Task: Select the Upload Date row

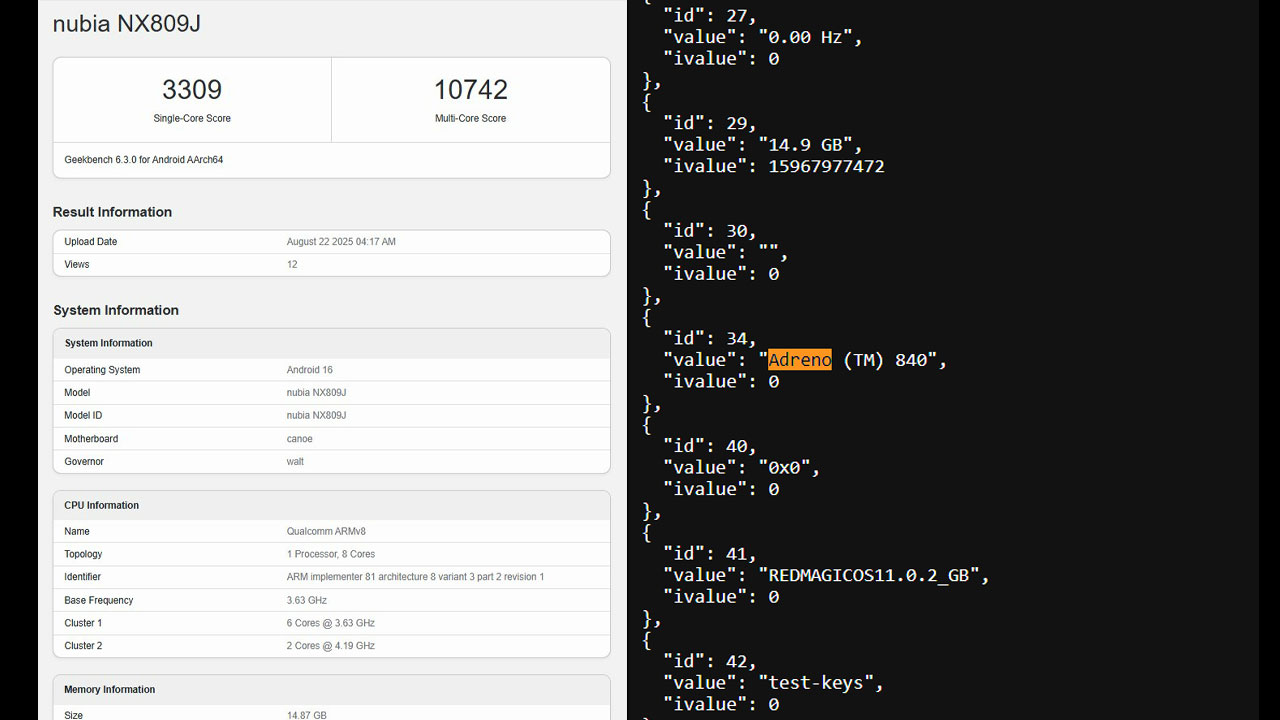Action: click(331, 242)
